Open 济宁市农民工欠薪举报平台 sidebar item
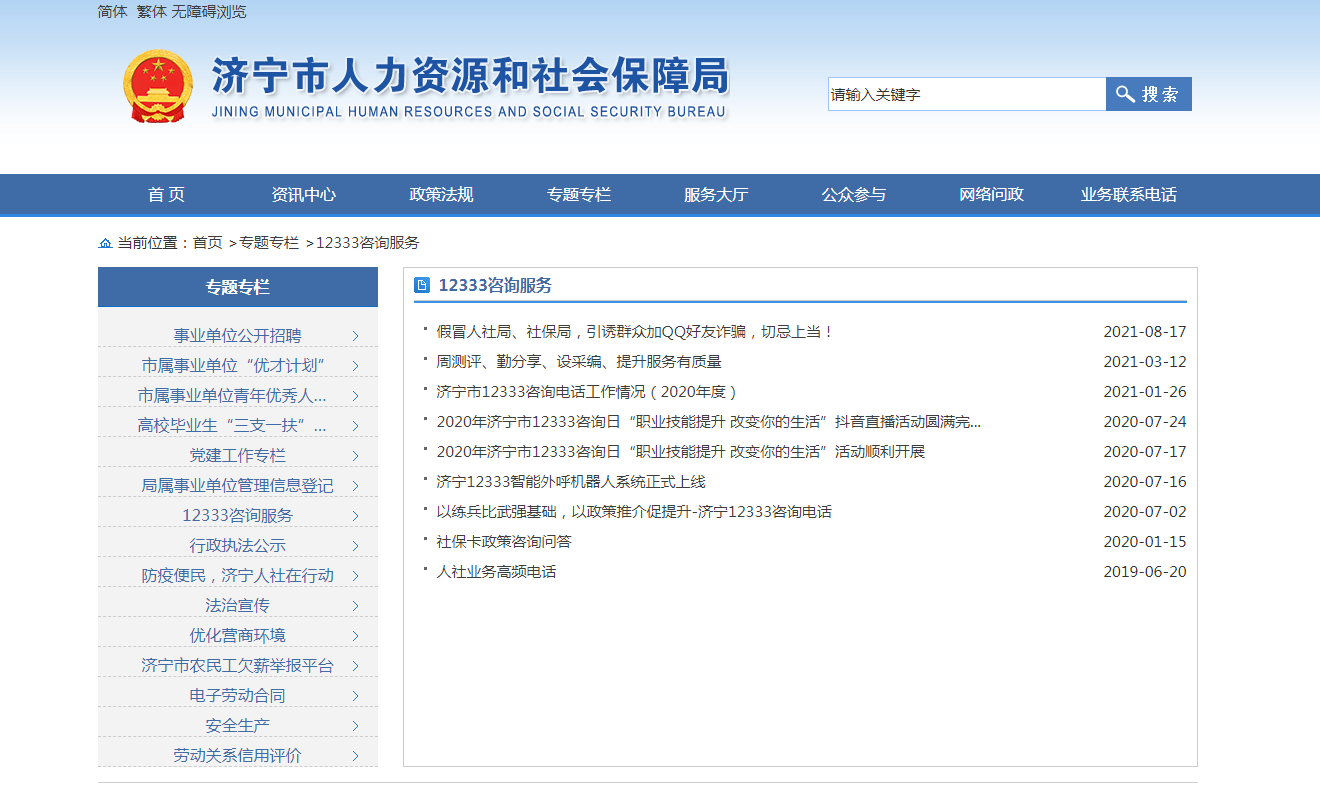Screen dimensions: 1320x795 (x=237, y=666)
